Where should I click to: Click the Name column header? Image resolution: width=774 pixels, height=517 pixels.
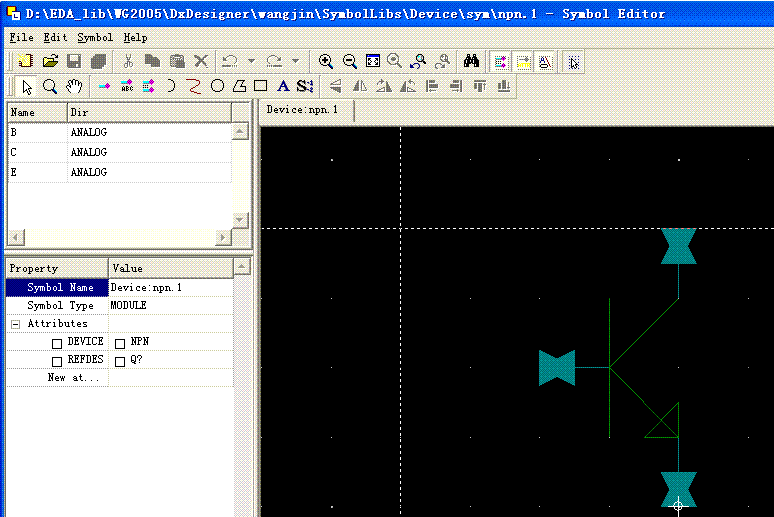(x=38, y=113)
